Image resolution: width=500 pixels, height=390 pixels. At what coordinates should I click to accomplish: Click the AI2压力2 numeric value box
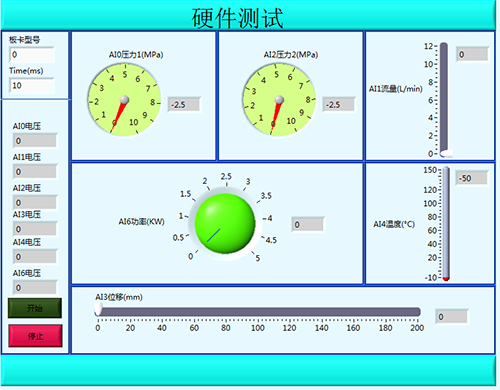[338, 105]
